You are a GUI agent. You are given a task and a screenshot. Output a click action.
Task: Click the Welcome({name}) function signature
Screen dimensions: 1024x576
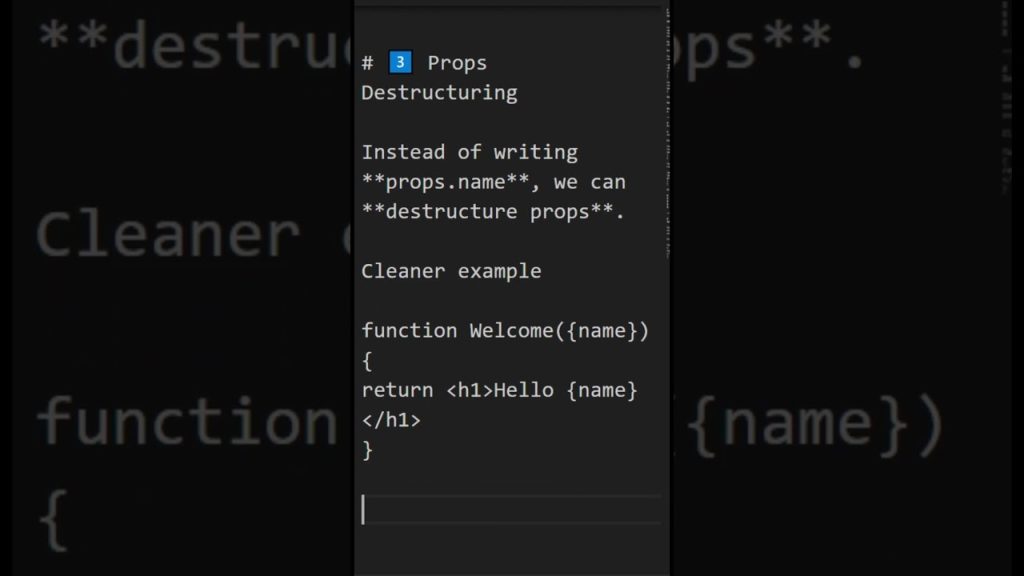(x=559, y=331)
